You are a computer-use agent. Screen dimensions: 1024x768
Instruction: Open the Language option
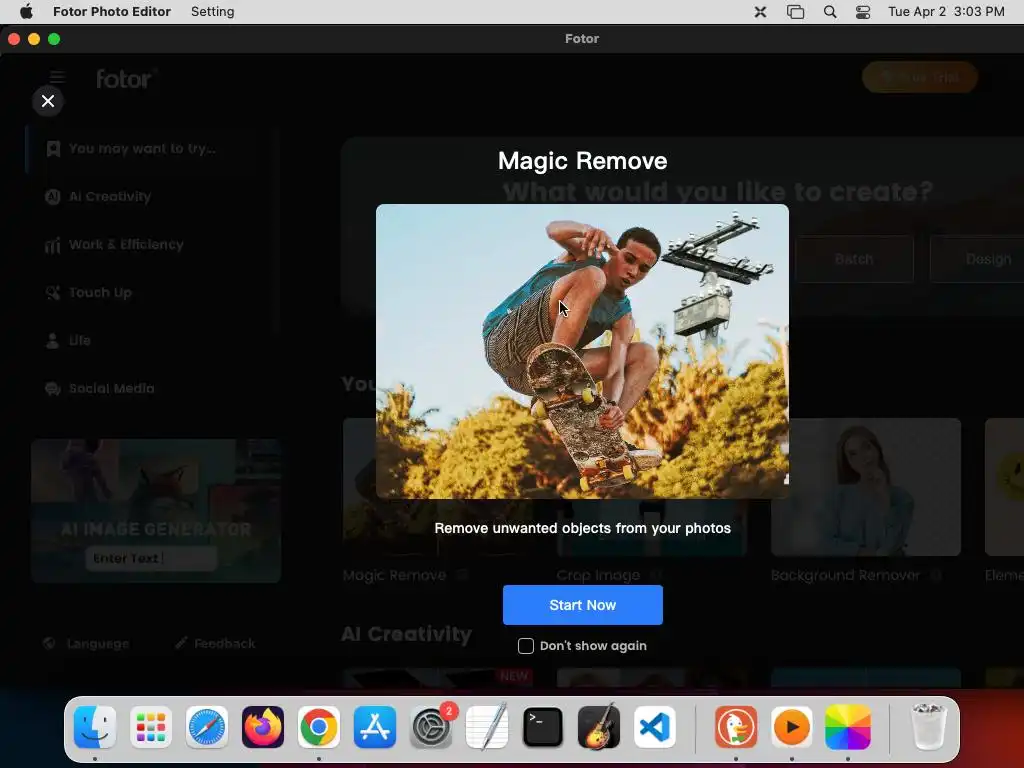[86, 644]
